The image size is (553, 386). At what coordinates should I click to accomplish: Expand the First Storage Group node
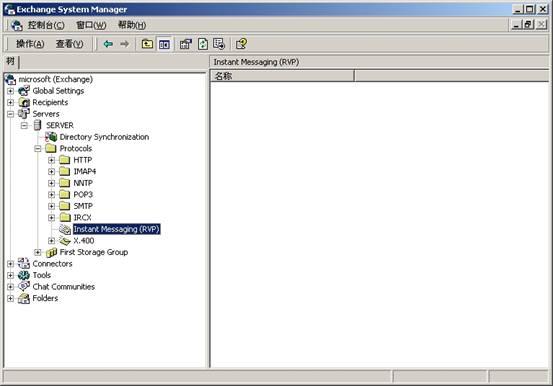point(38,252)
